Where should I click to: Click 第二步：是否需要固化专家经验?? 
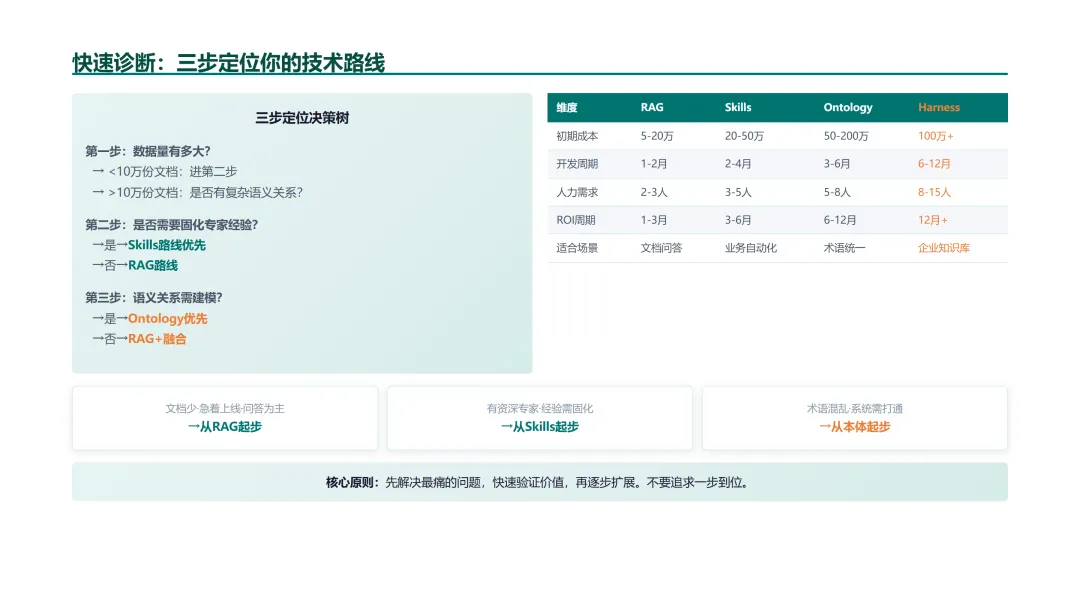click(x=172, y=224)
